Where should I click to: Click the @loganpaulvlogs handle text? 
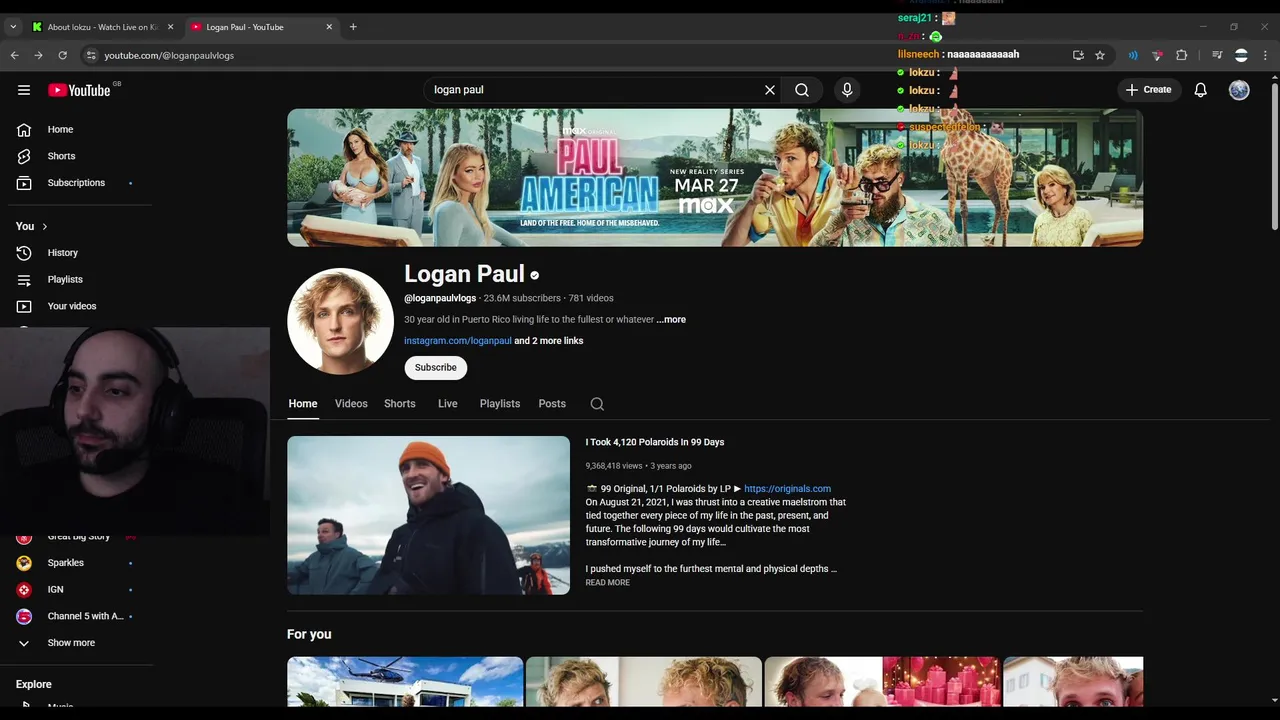tap(440, 298)
